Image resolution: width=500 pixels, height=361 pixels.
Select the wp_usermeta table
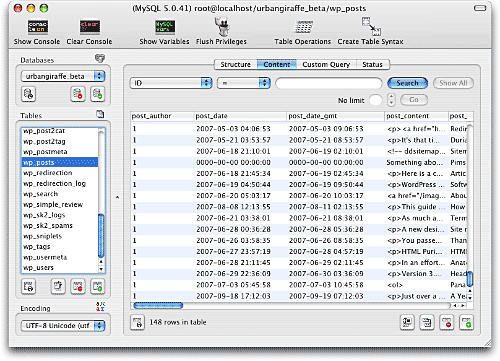(60, 257)
